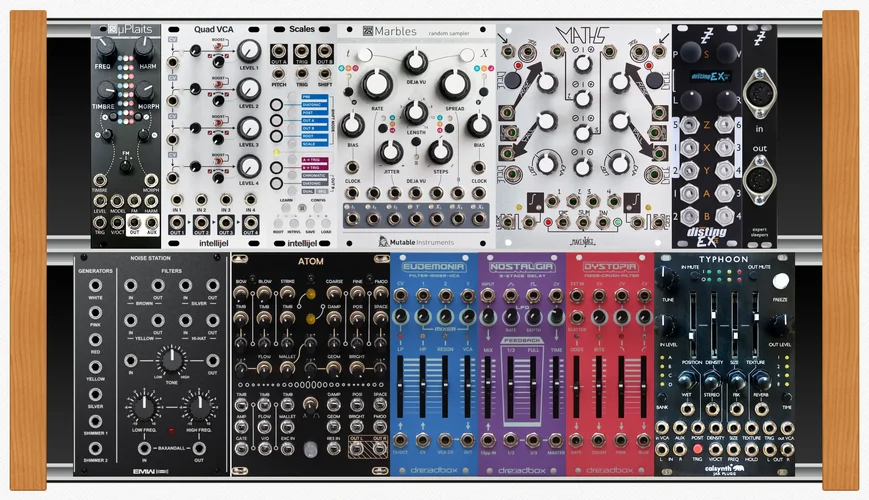This screenshot has height=500, width=869.
Task: Click the BANK button on Typhoon
Action: 662,398
